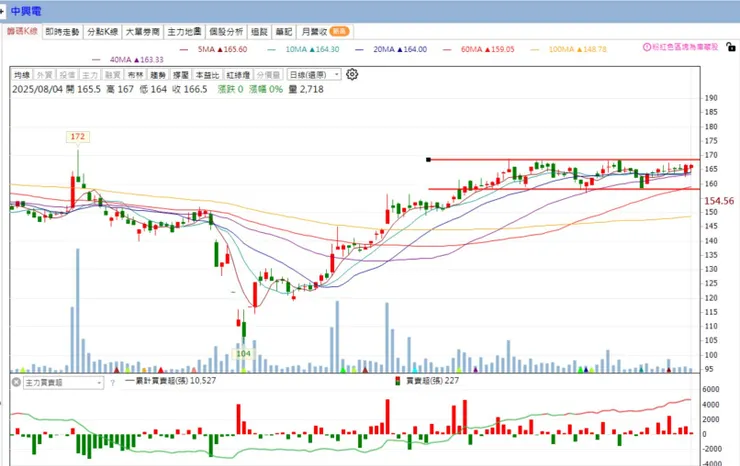The height and width of the screenshot is (466, 740).
Task: Click the 10MA 164.30 legend
Action: coord(312,49)
